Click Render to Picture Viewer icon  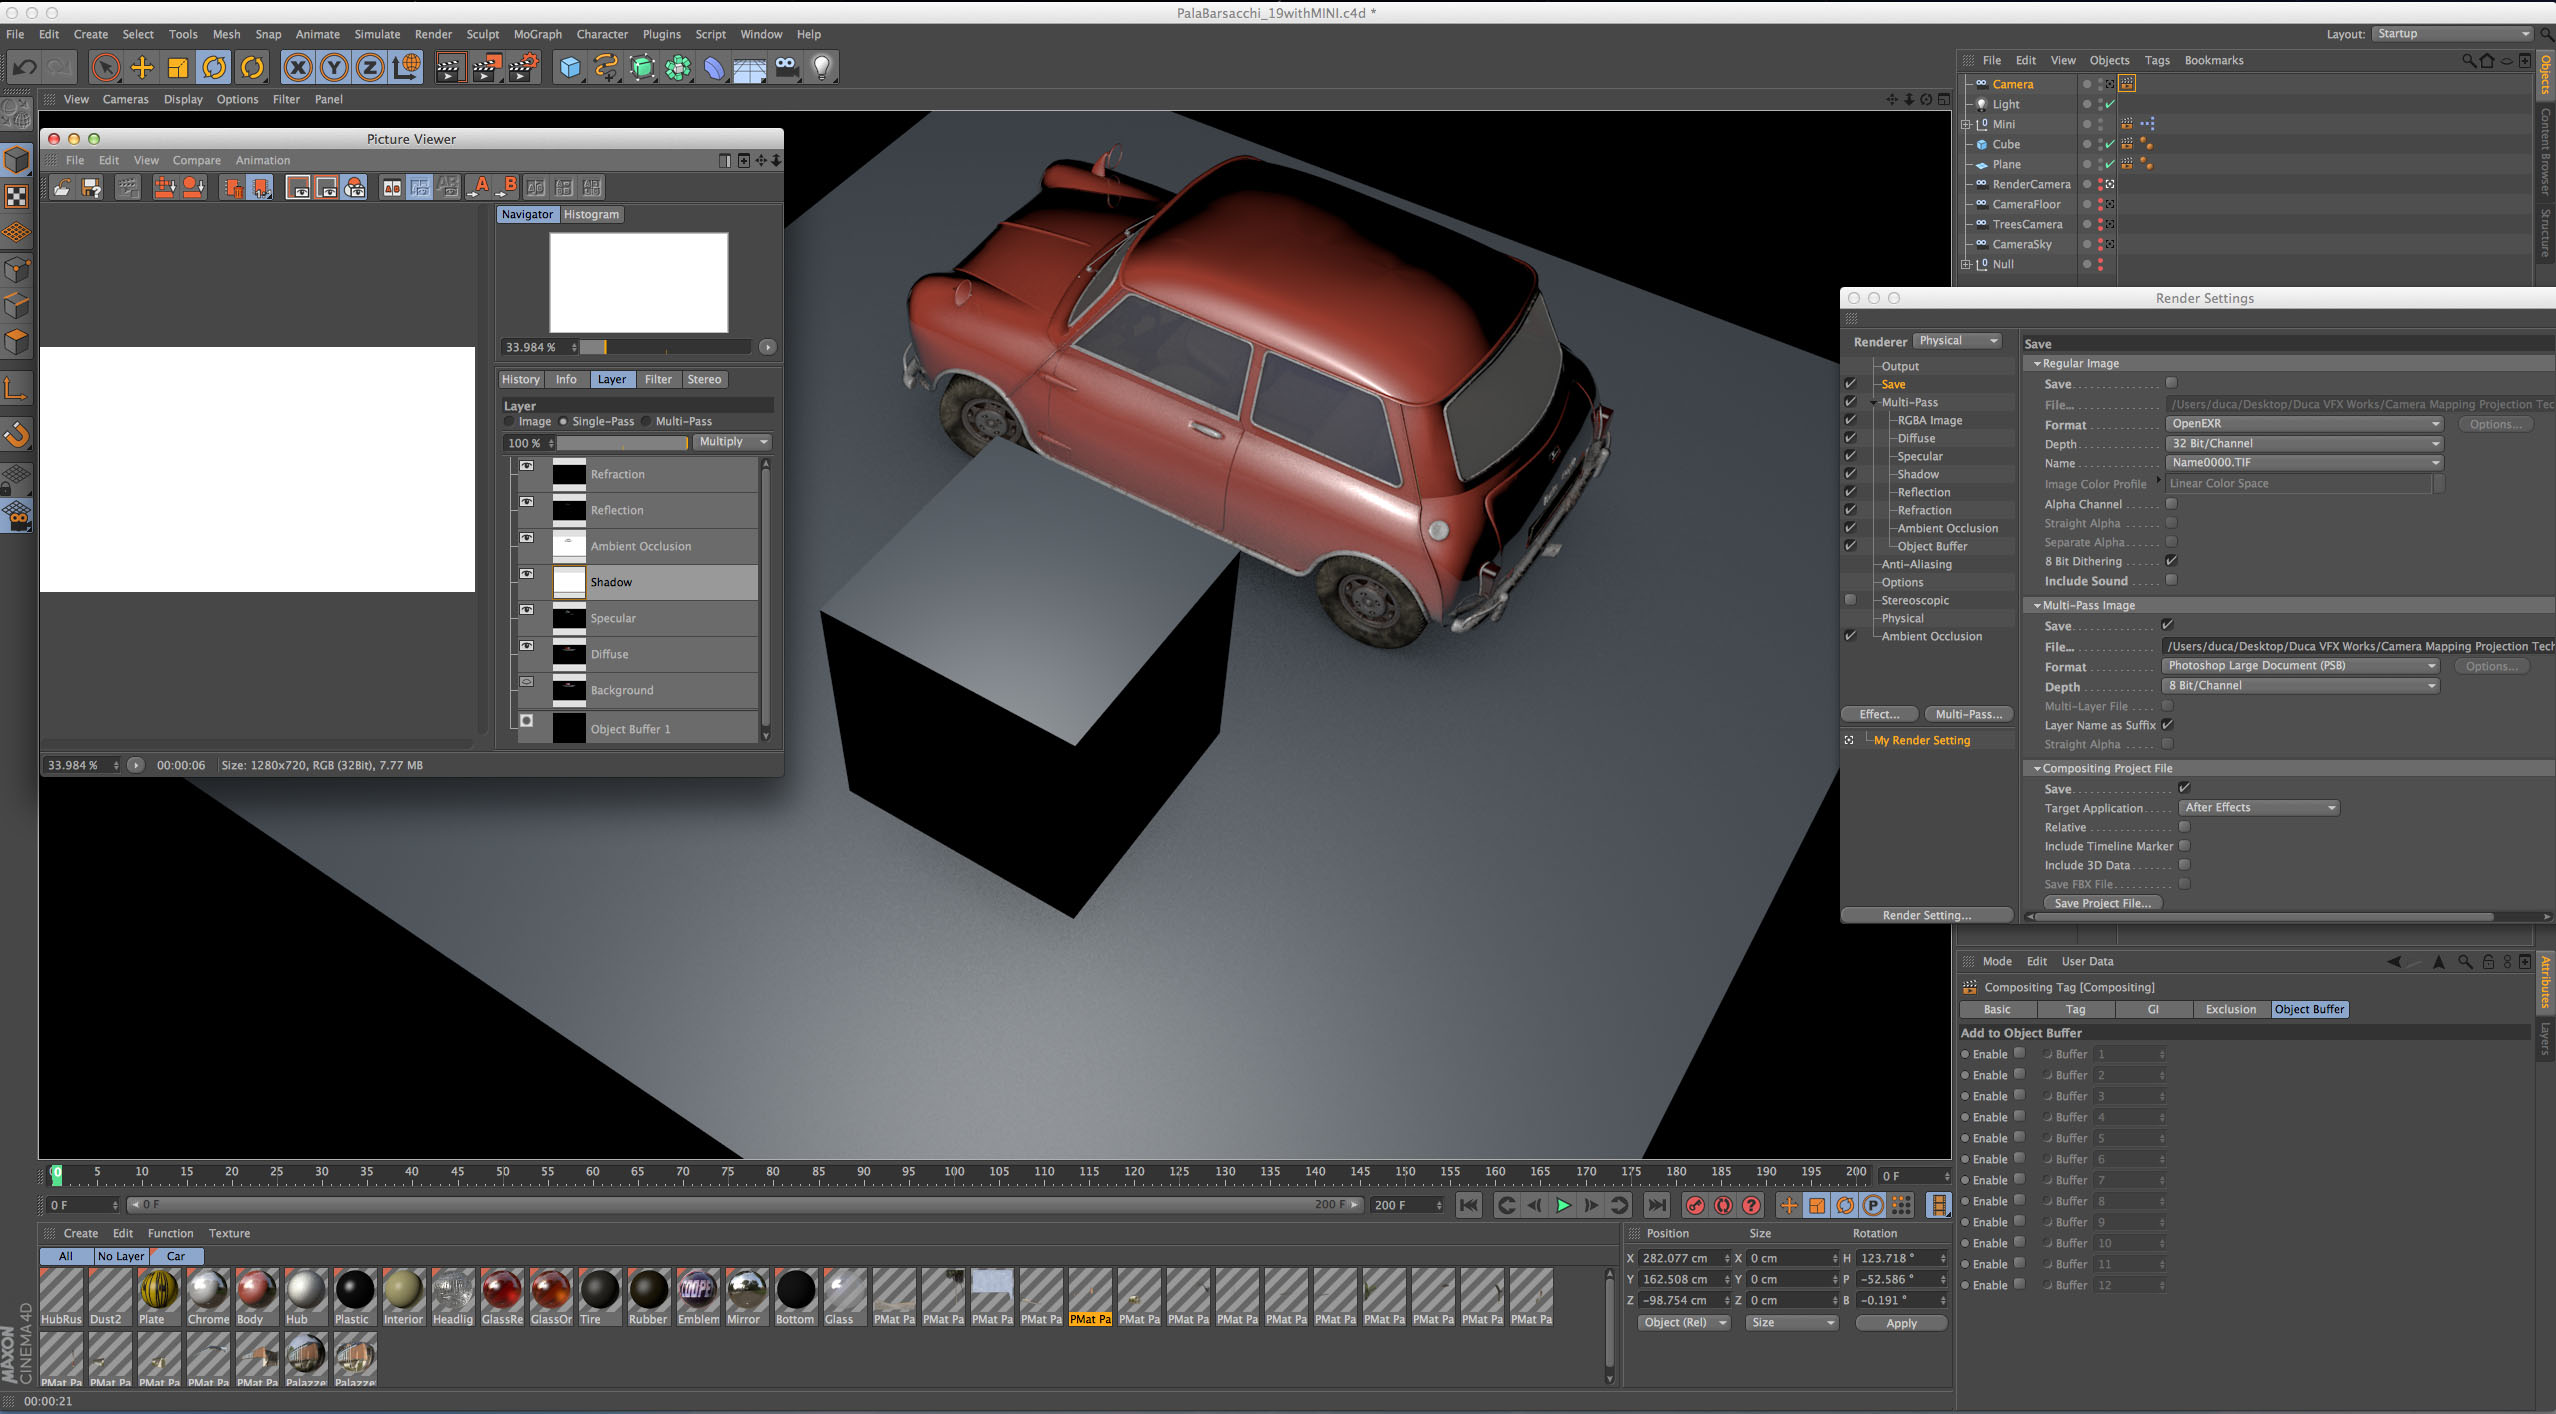pos(486,68)
